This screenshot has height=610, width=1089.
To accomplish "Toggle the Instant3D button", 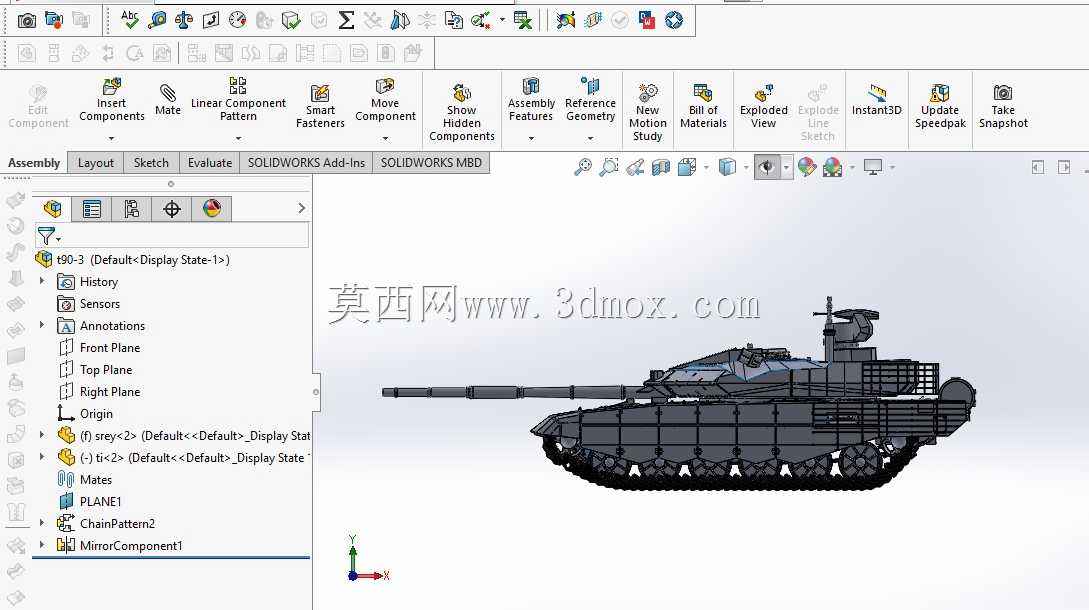I will [x=876, y=100].
